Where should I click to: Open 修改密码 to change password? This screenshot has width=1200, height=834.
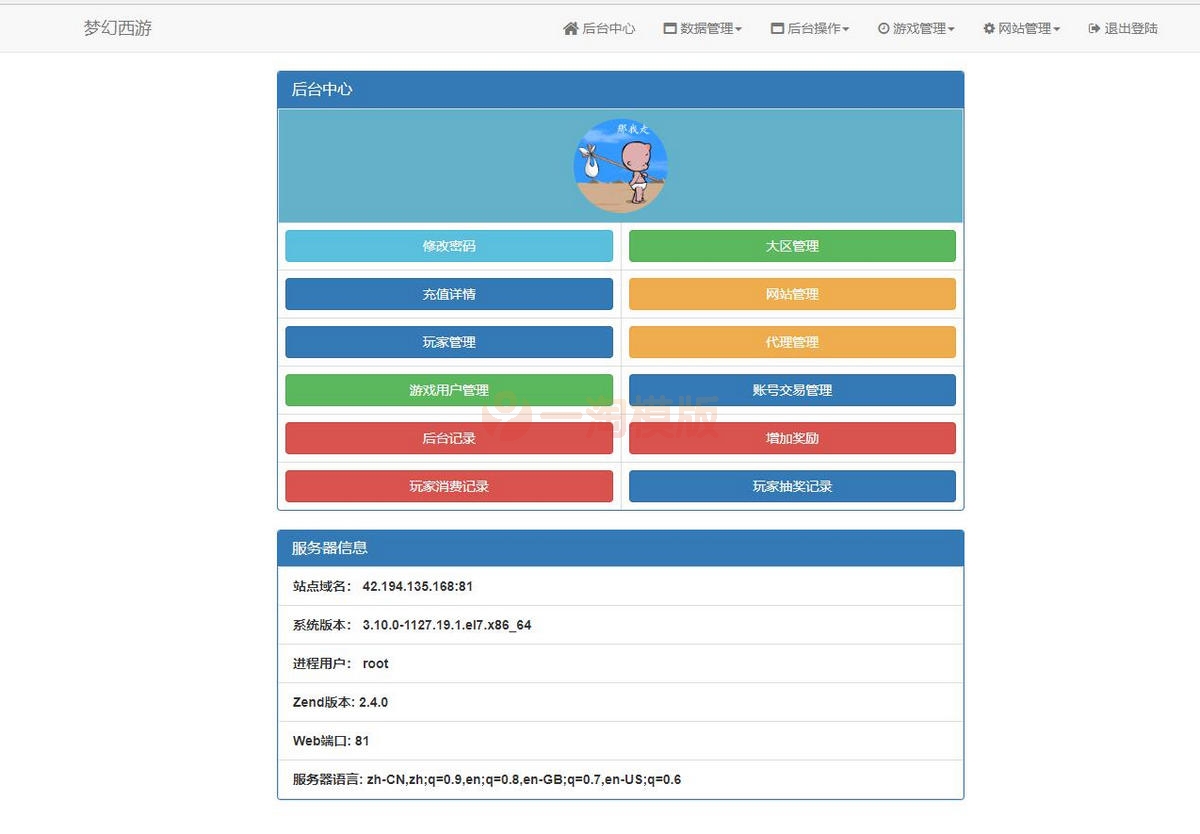pos(448,245)
